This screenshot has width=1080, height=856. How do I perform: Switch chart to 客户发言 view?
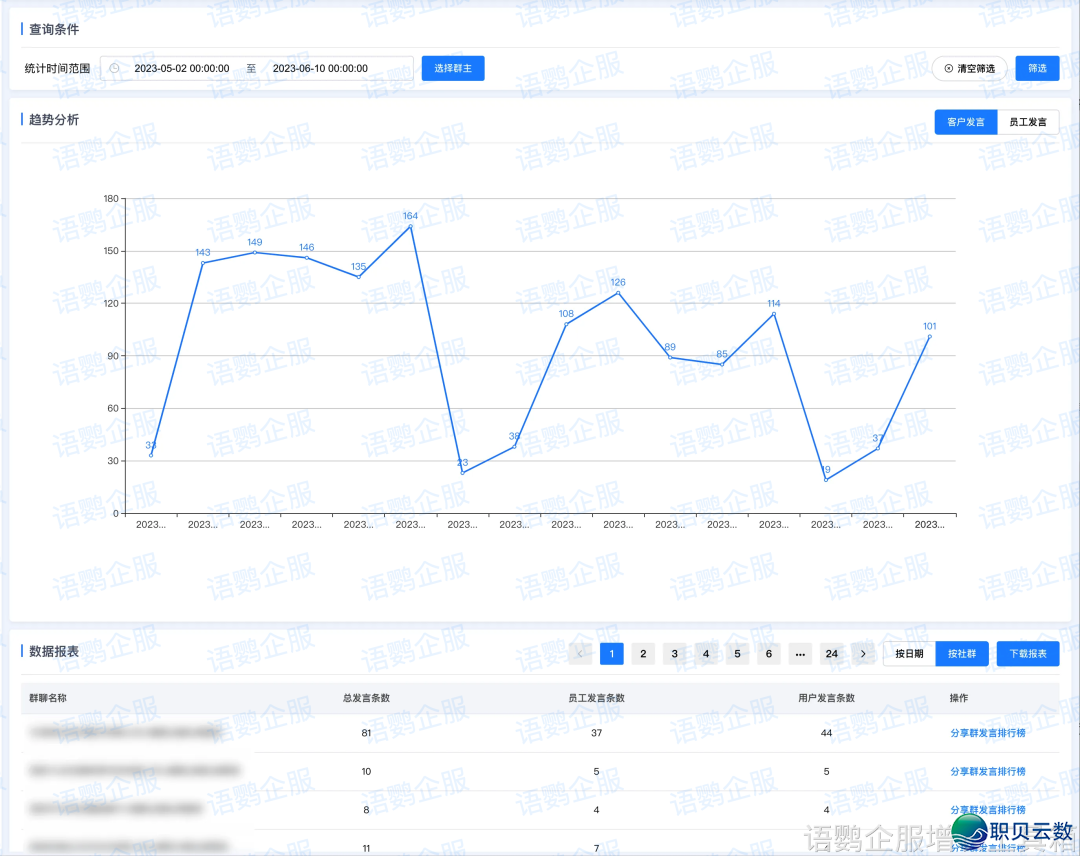click(x=966, y=122)
